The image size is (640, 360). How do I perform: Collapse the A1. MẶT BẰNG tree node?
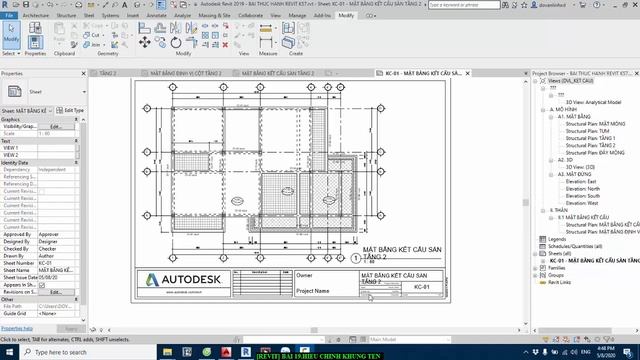tap(551, 117)
